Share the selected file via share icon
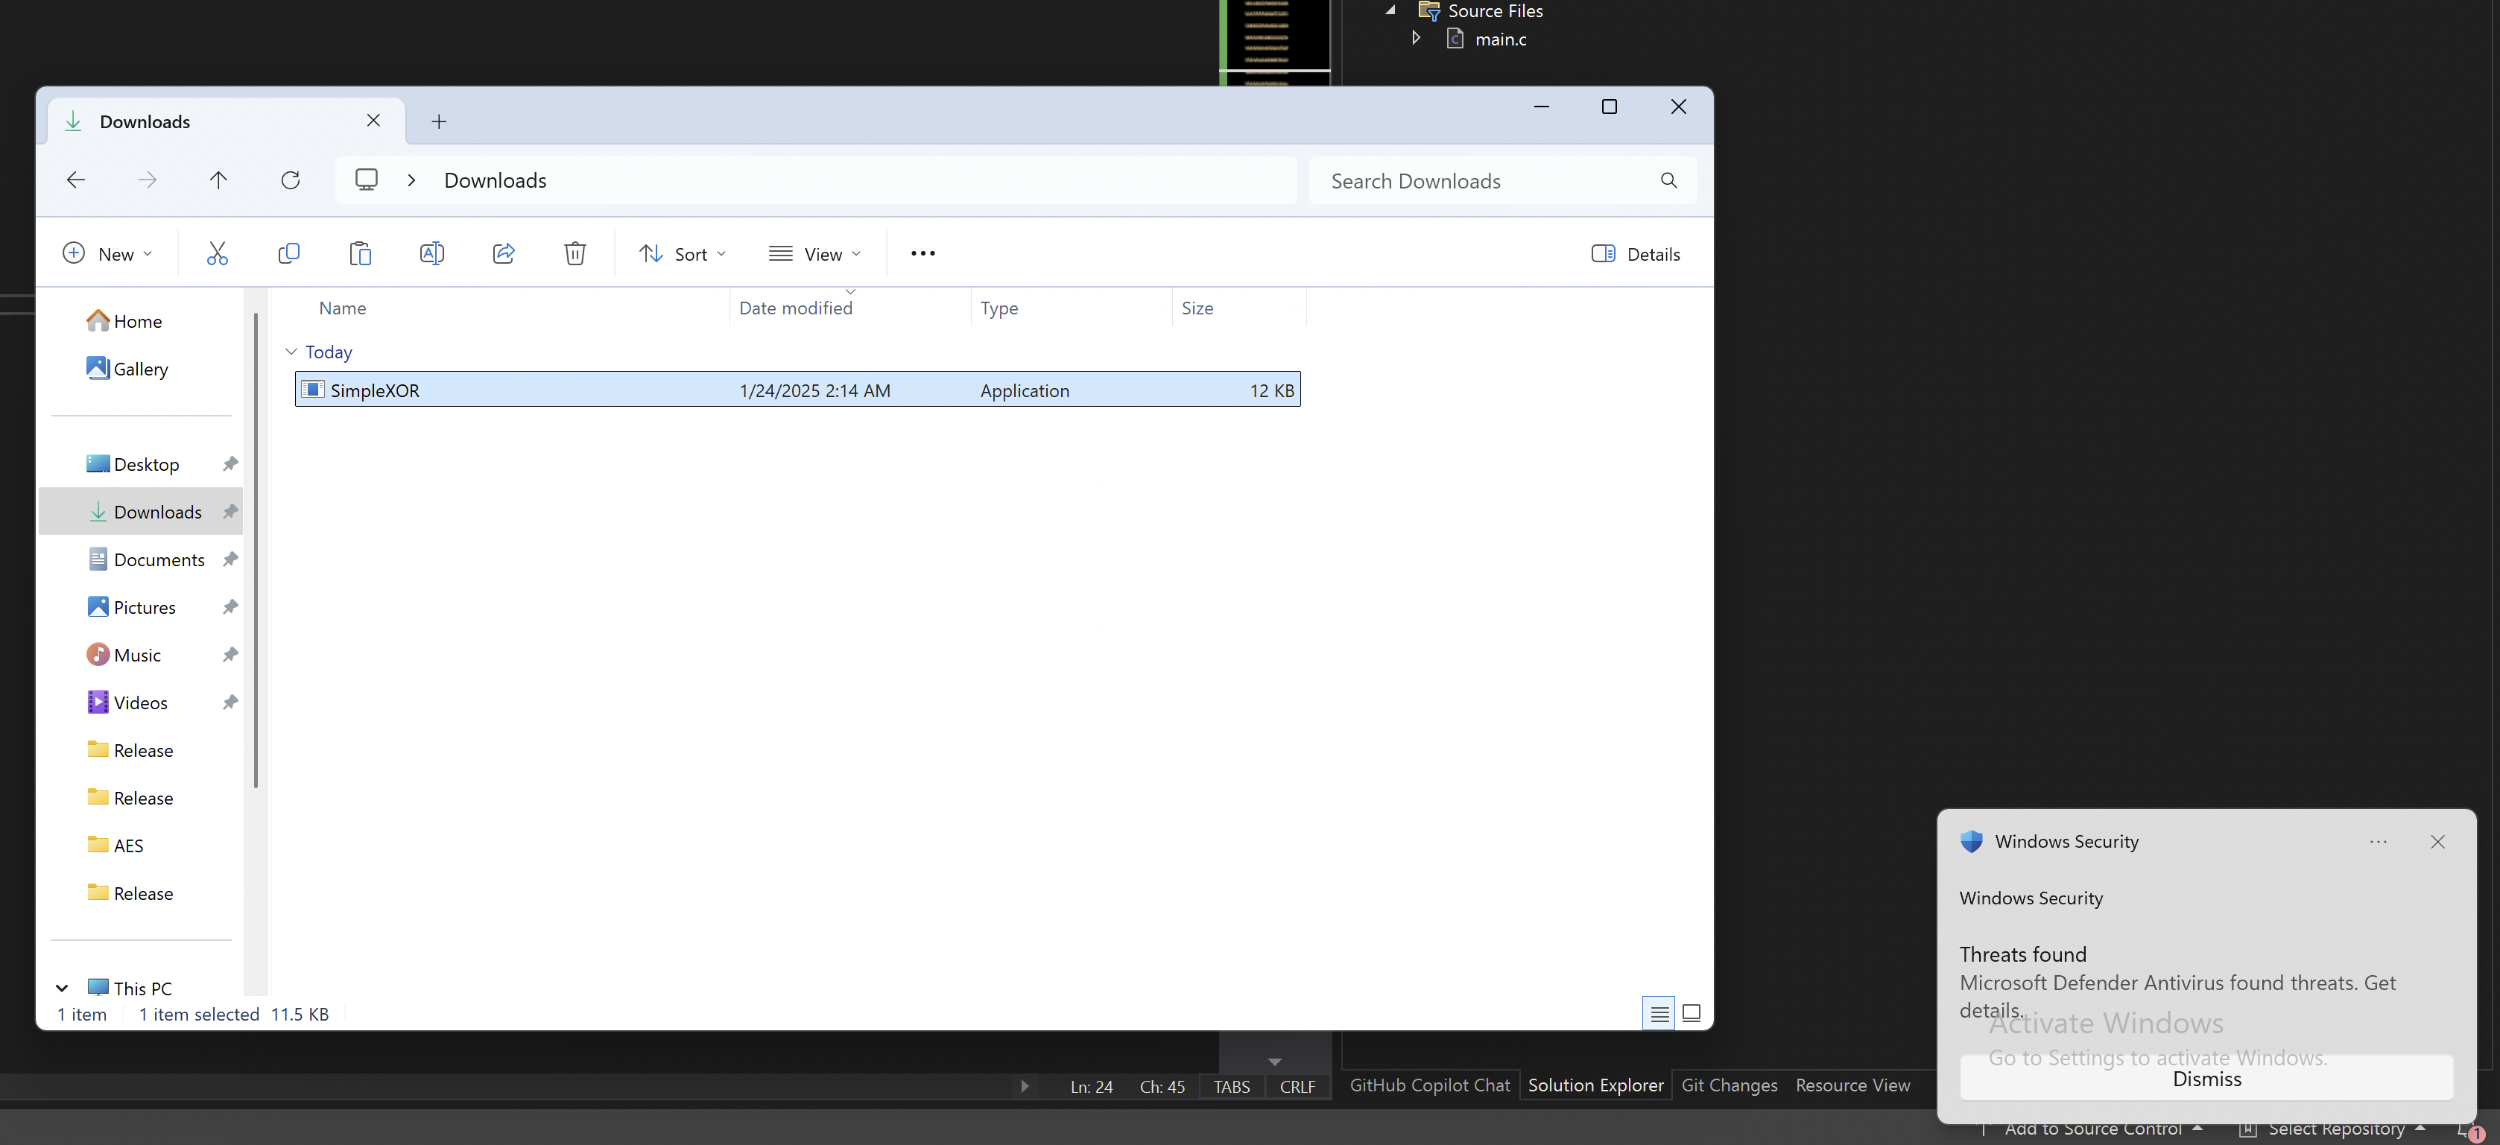Screen dimensions: 2500x1145 tap(503, 253)
